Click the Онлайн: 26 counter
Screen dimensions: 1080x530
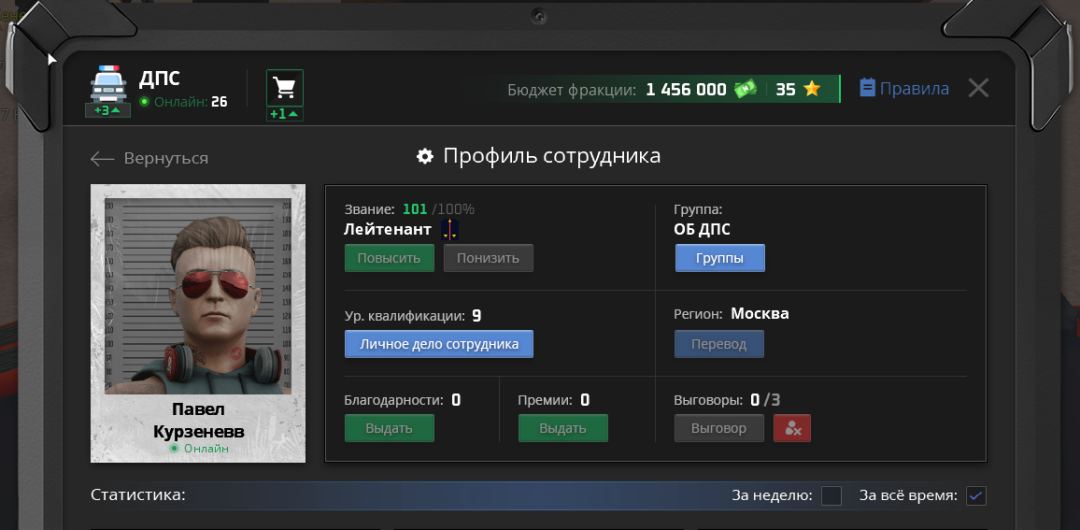(x=183, y=102)
